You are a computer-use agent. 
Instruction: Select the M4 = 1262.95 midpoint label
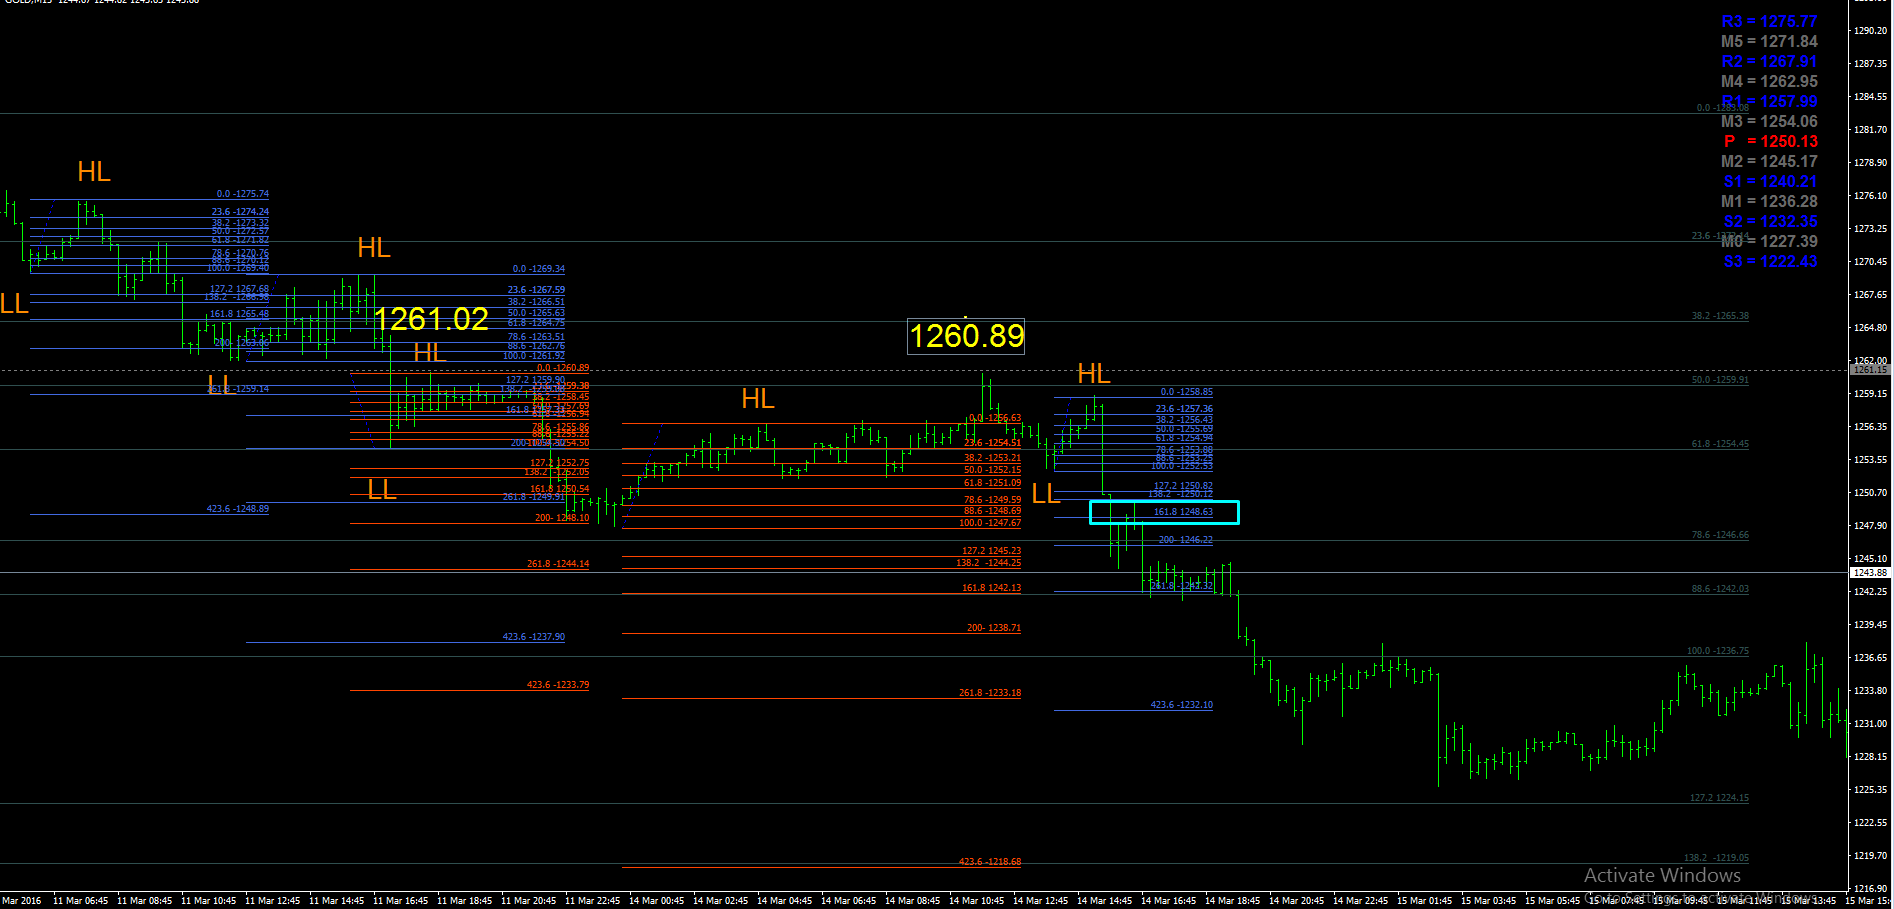click(x=1769, y=82)
